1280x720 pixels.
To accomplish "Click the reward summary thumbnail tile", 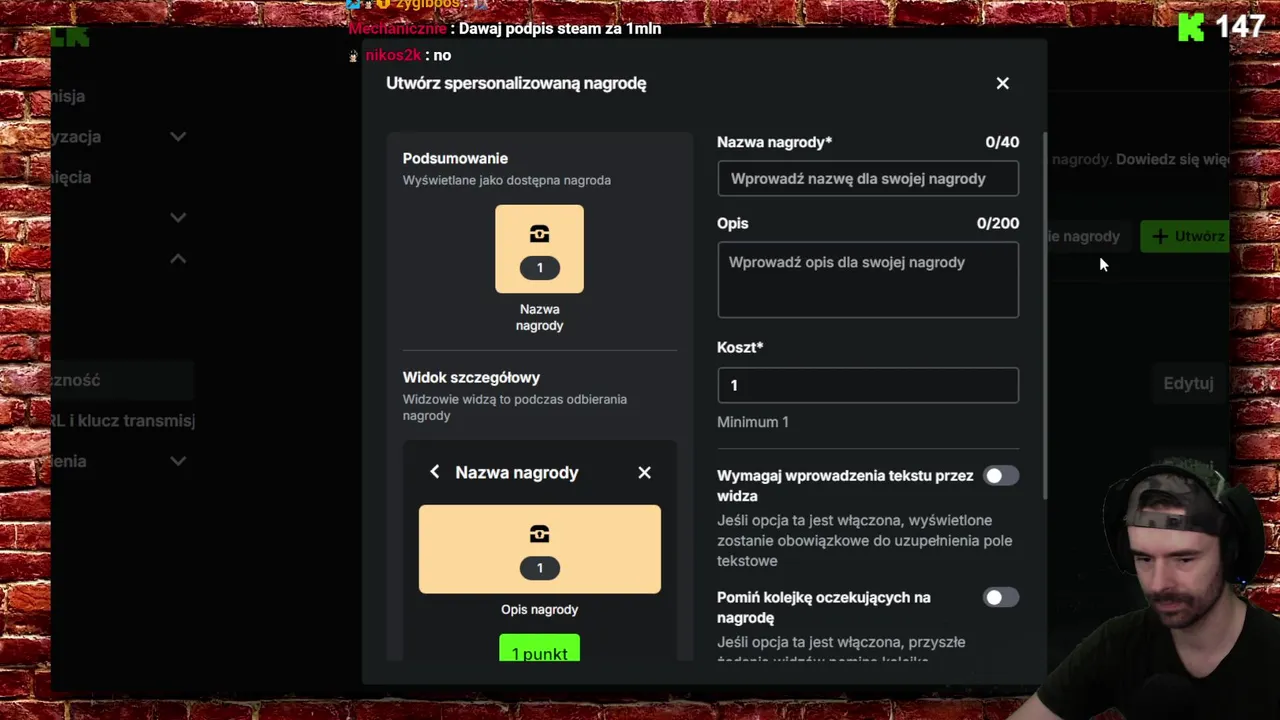I will [539, 249].
